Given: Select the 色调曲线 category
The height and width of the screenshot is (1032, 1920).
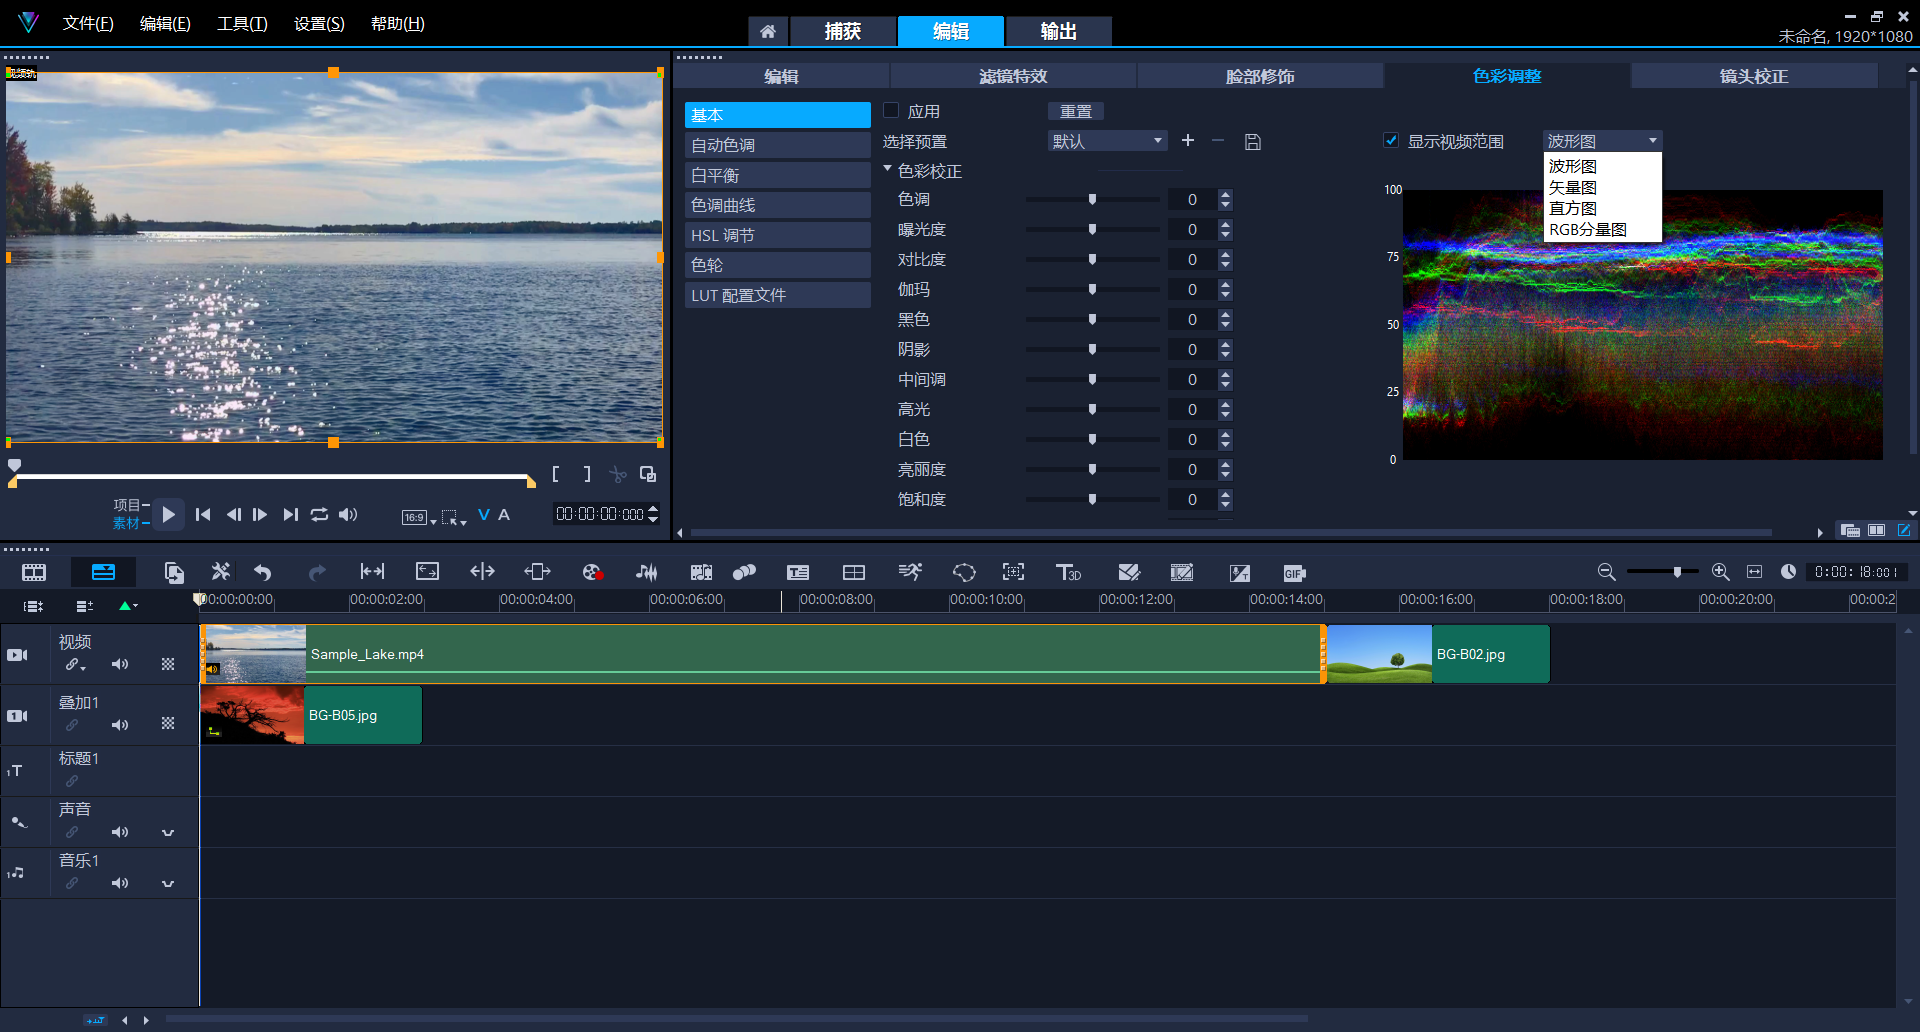Looking at the screenshot, I should pos(777,205).
